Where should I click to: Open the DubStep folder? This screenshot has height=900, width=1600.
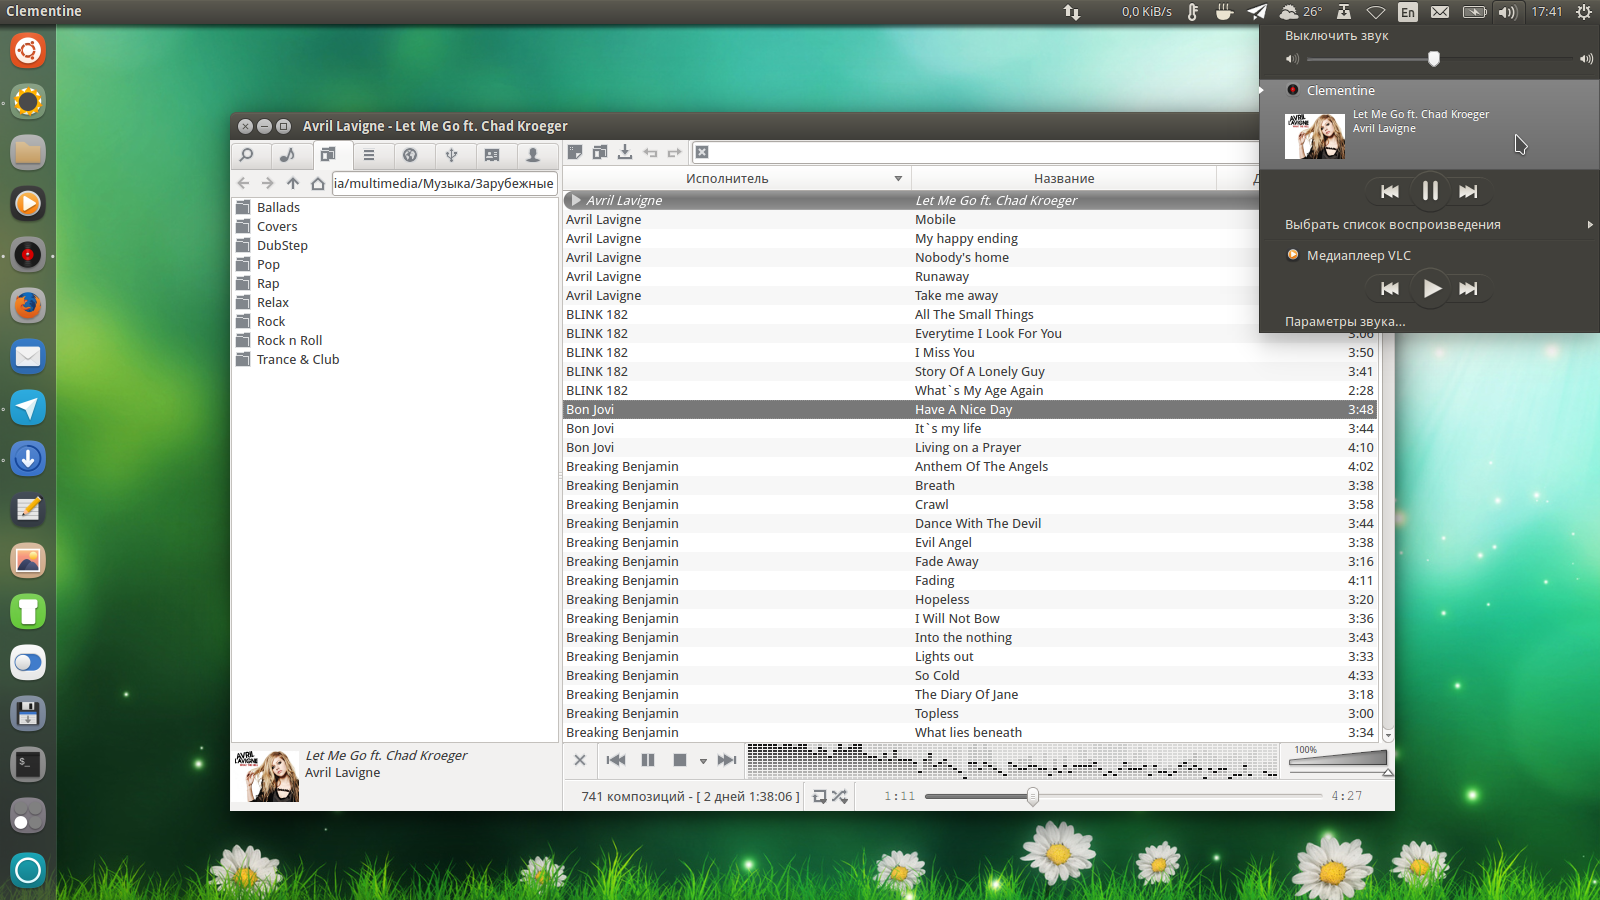[x=282, y=245]
